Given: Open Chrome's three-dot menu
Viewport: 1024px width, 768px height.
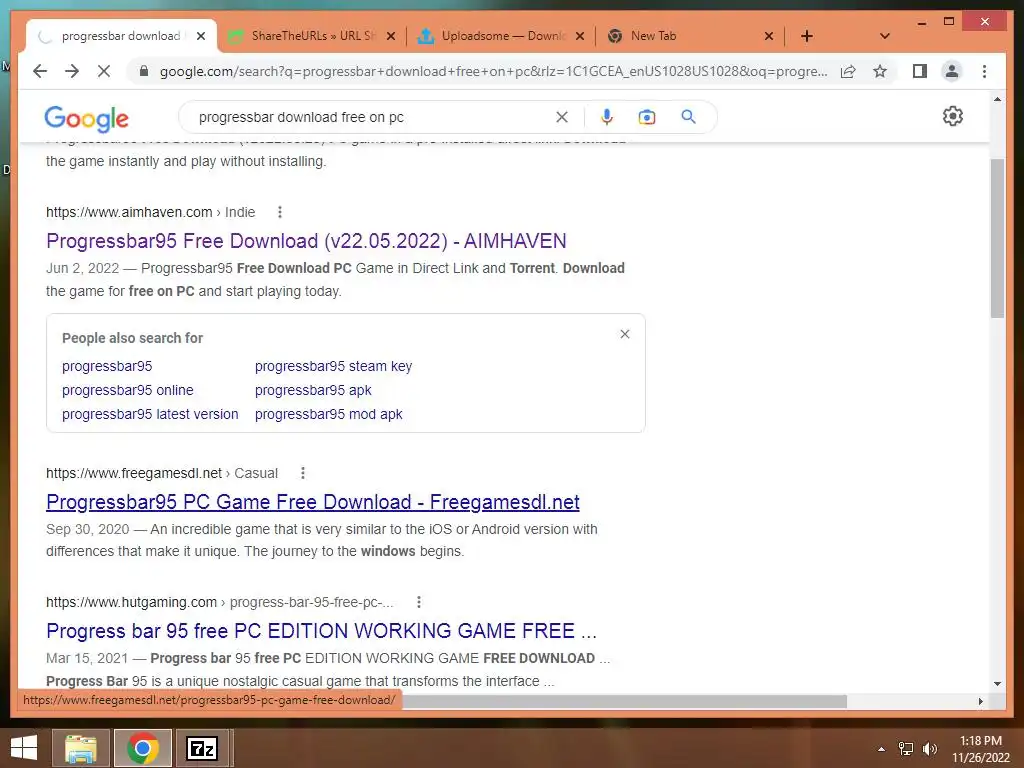Looking at the screenshot, I should [x=984, y=71].
